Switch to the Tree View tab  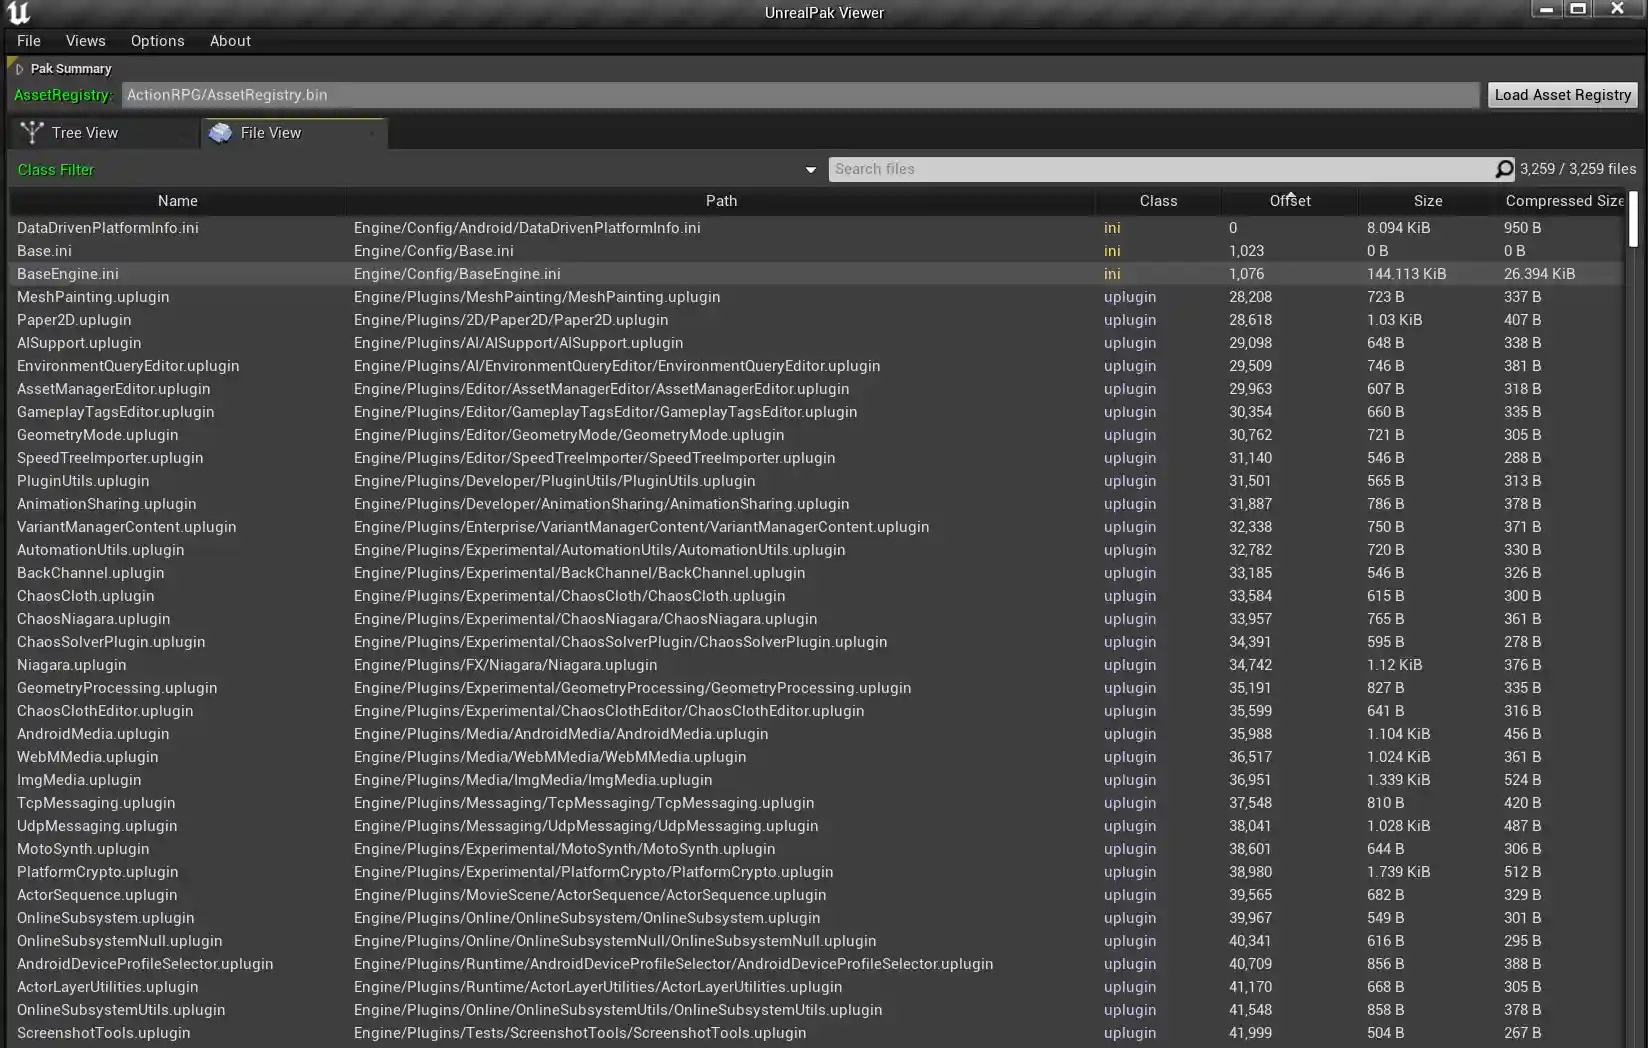[85, 132]
